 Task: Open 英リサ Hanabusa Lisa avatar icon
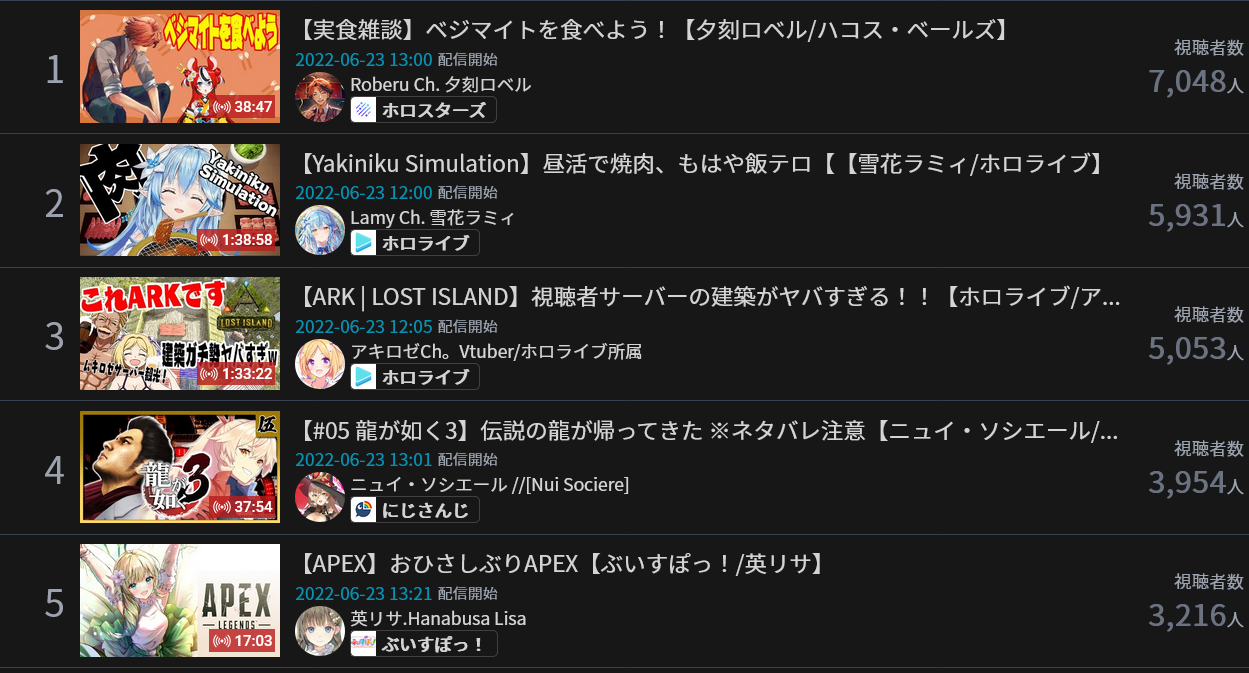[320, 631]
